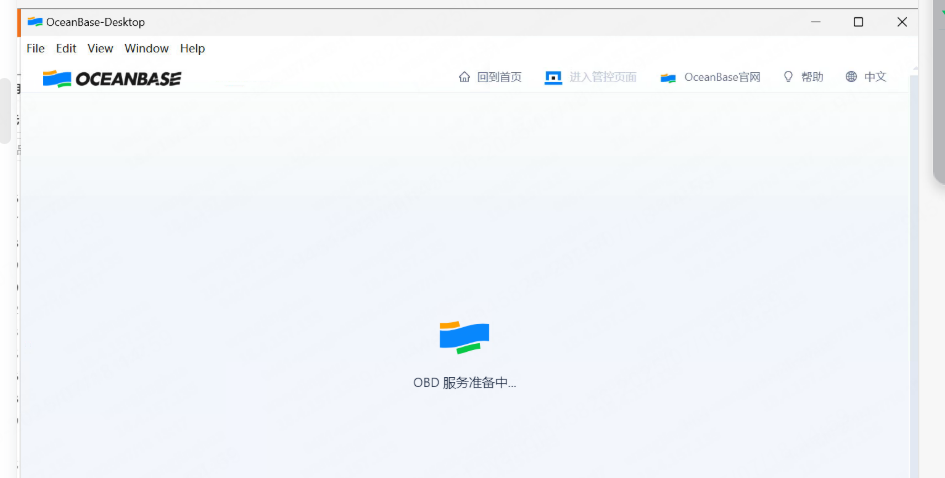
Task: Click the lightbulb help icon
Action: (x=788, y=77)
